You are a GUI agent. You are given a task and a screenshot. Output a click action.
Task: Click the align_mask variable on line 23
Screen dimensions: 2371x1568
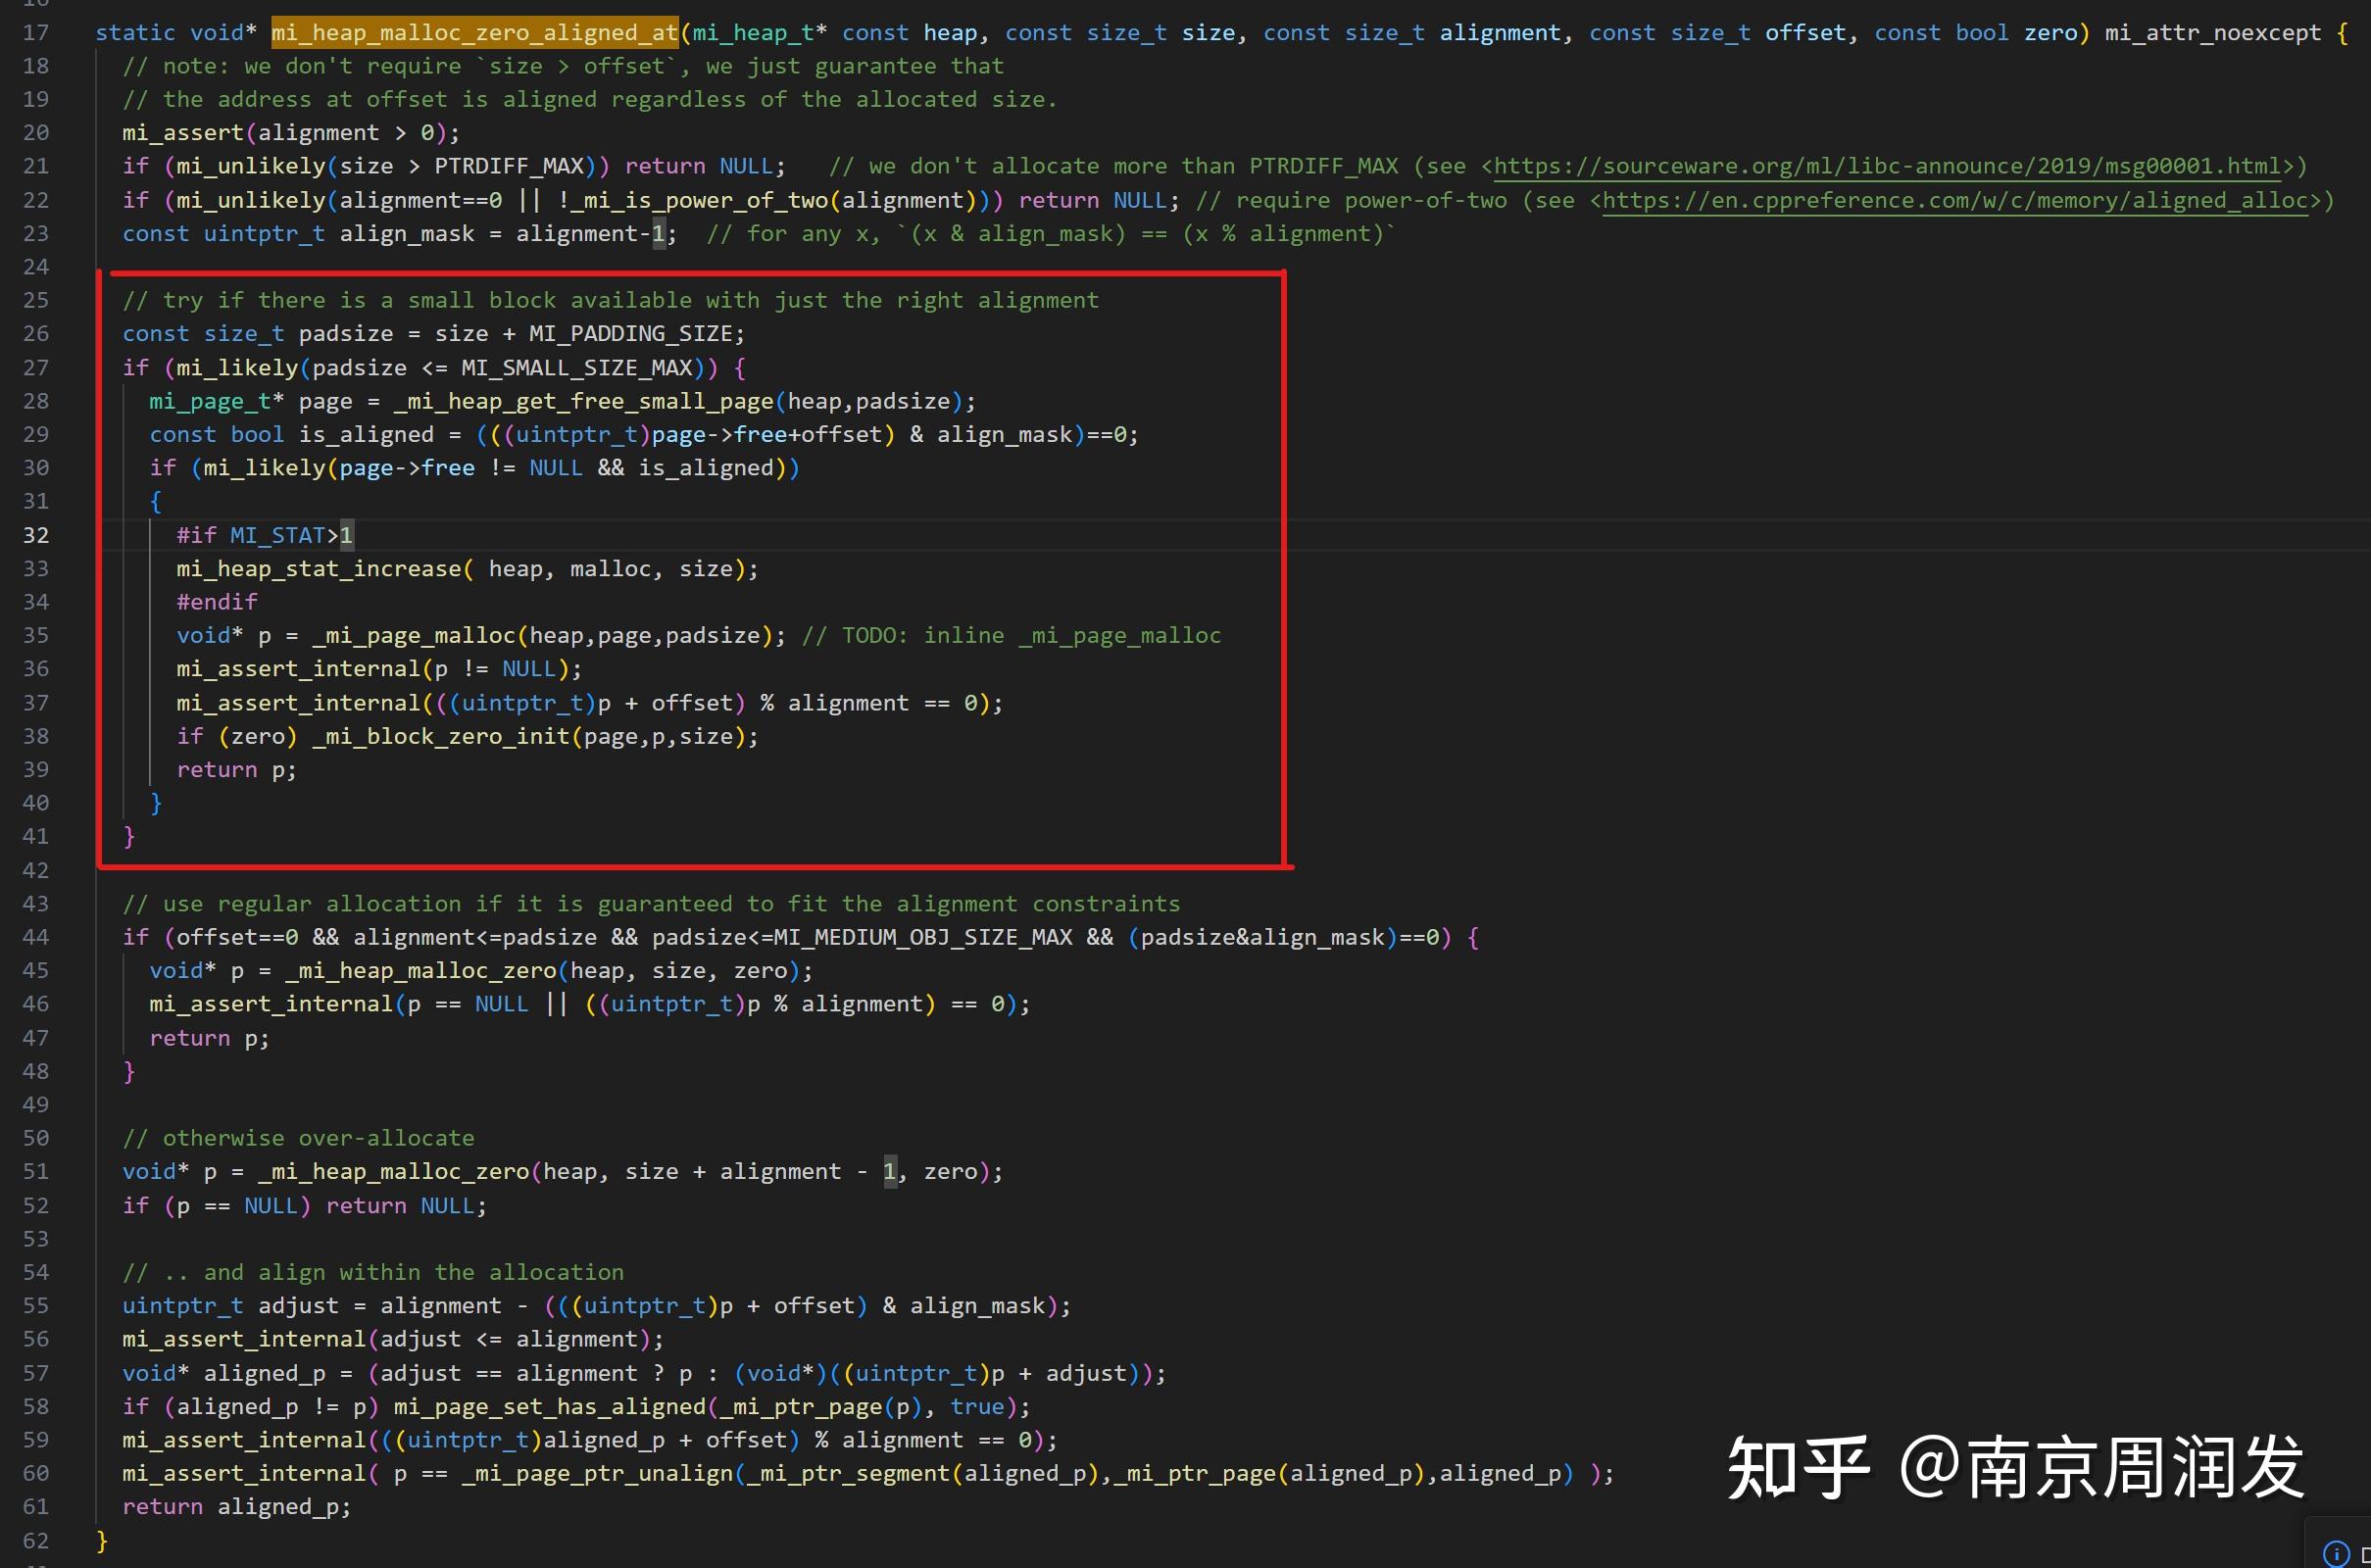406,233
